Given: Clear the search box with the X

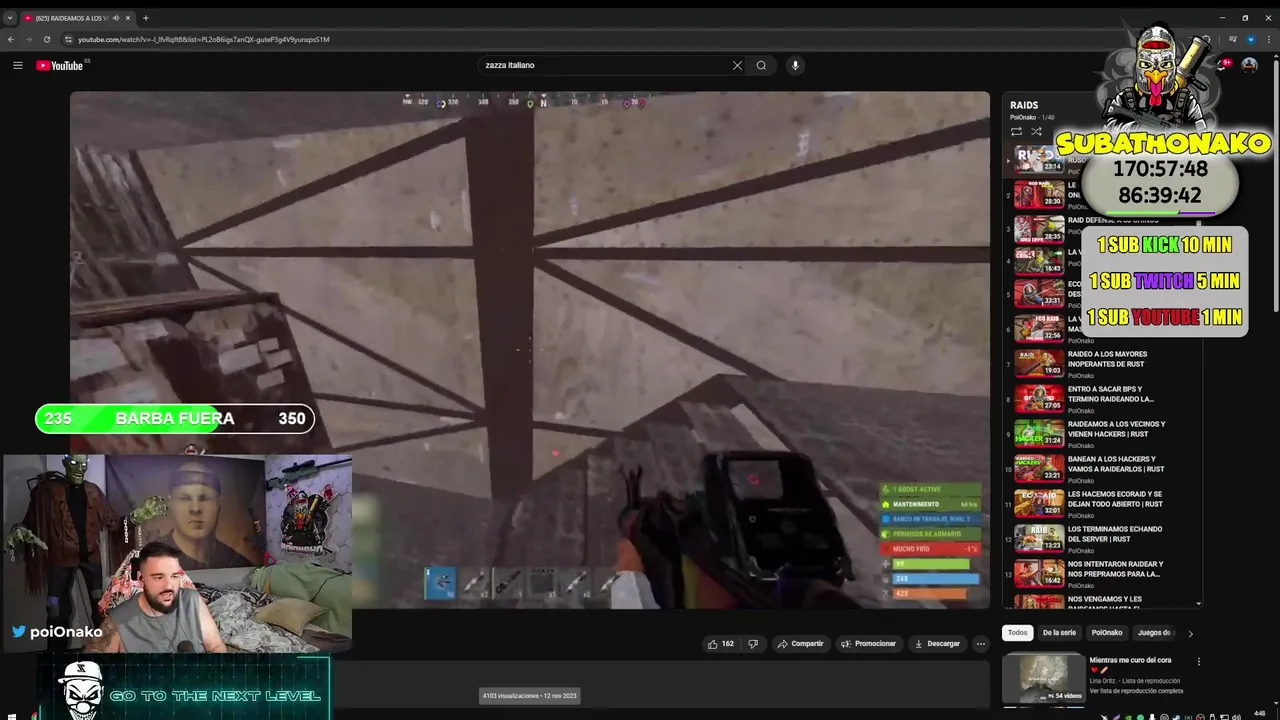Looking at the screenshot, I should [737, 65].
